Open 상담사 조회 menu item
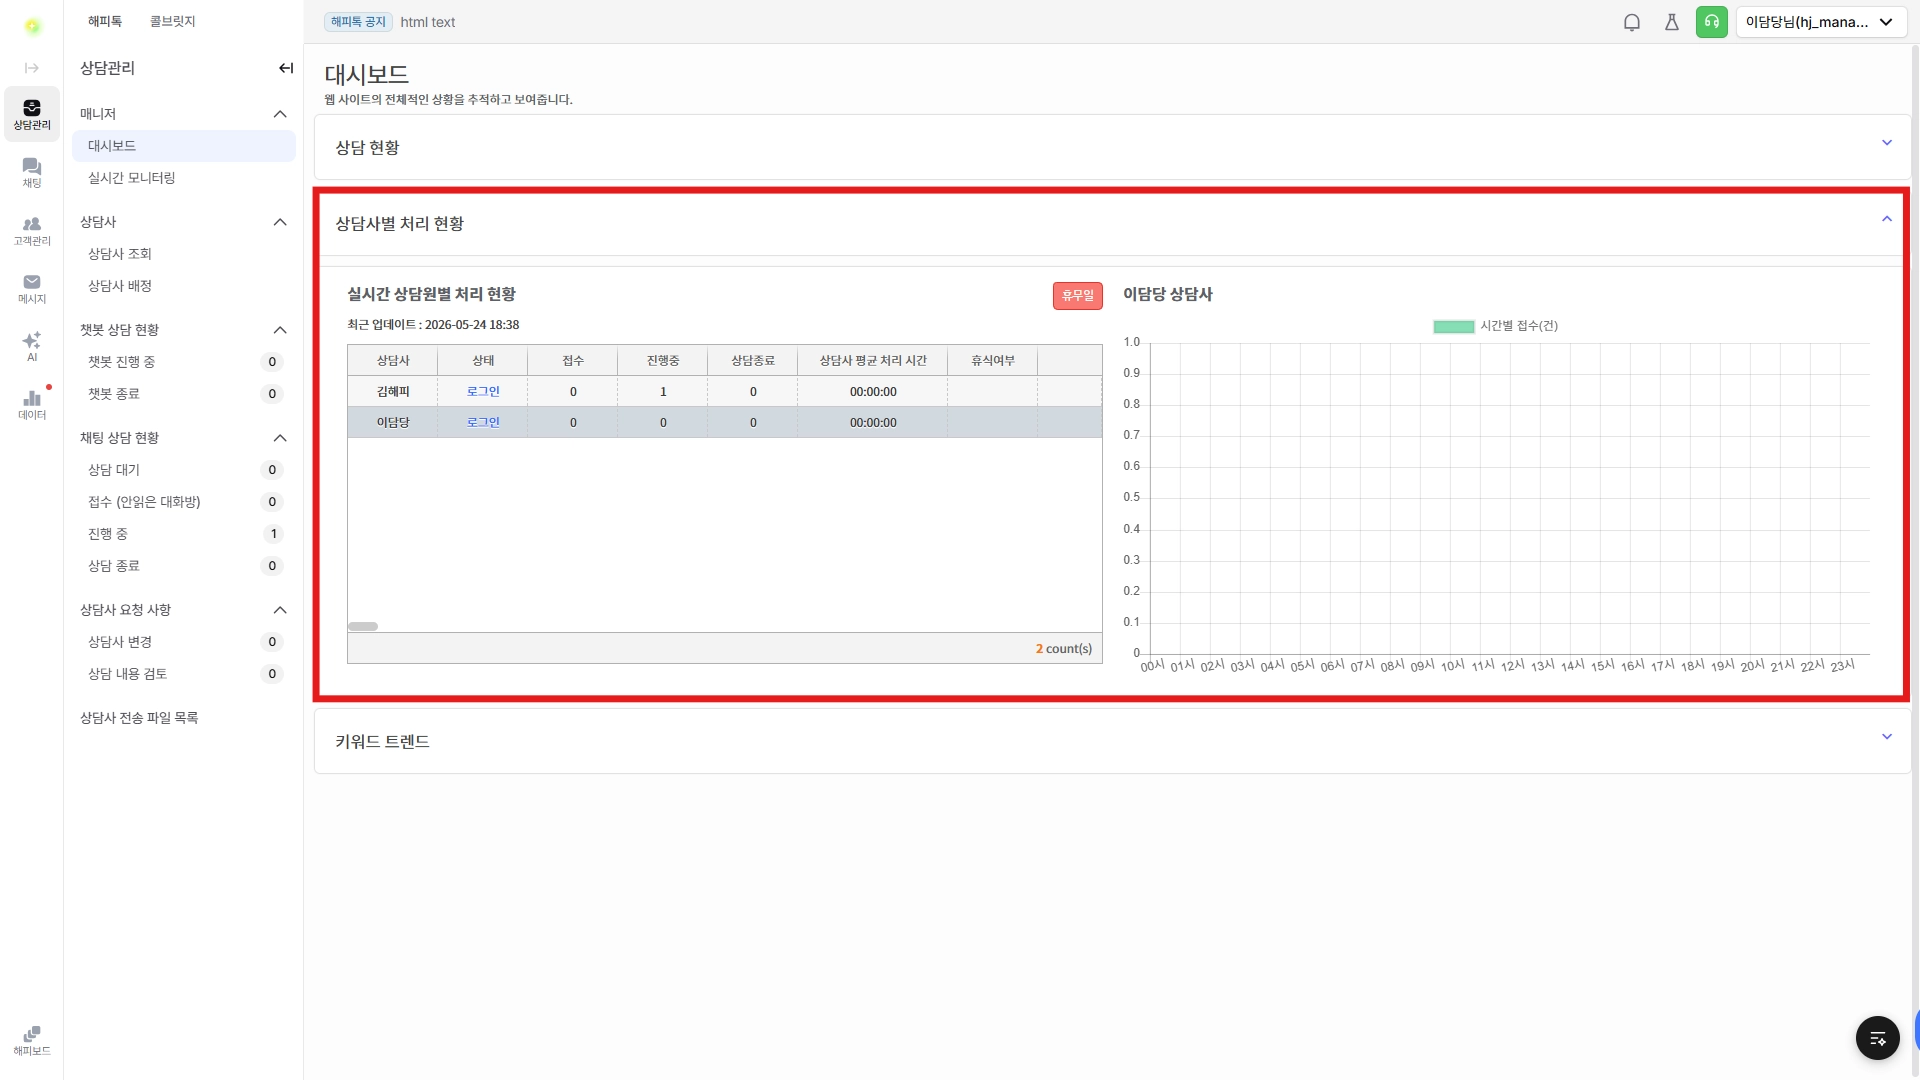Viewport: 1920px width, 1080px height. (184, 254)
